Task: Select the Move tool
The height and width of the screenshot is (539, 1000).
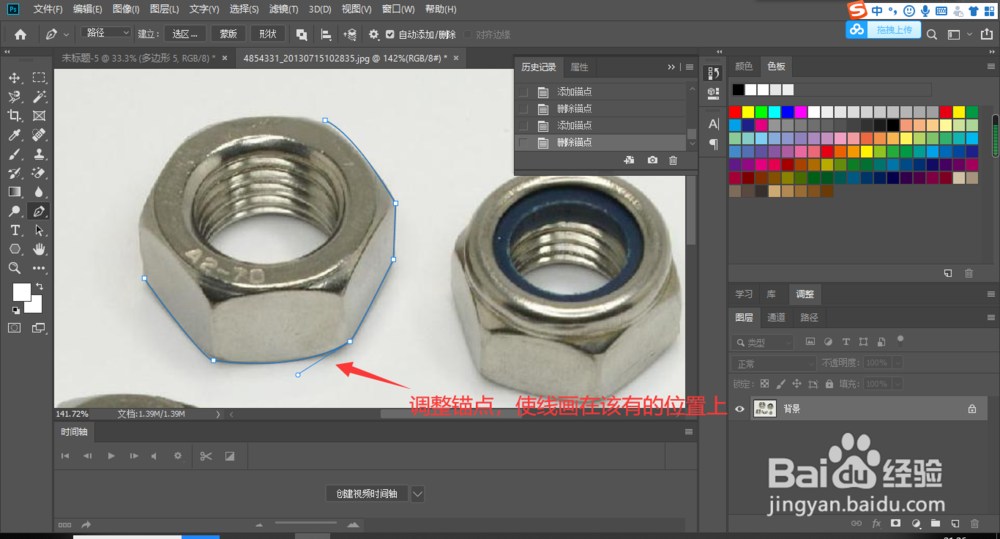Action: (x=14, y=78)
